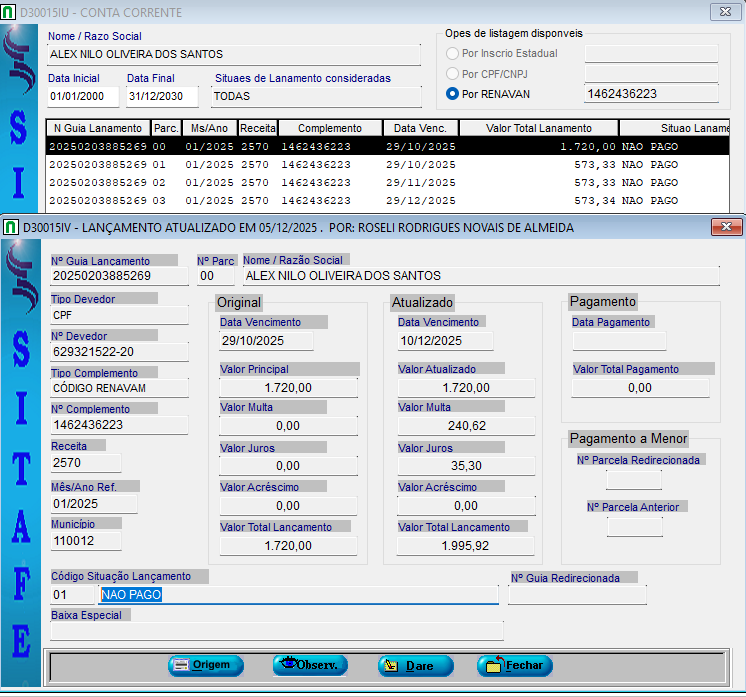Viewport: 746px width, 697px height.
Task: Select the parcel 03 row with 573,34
Action: pyautogui.click(x=300, y=201)
